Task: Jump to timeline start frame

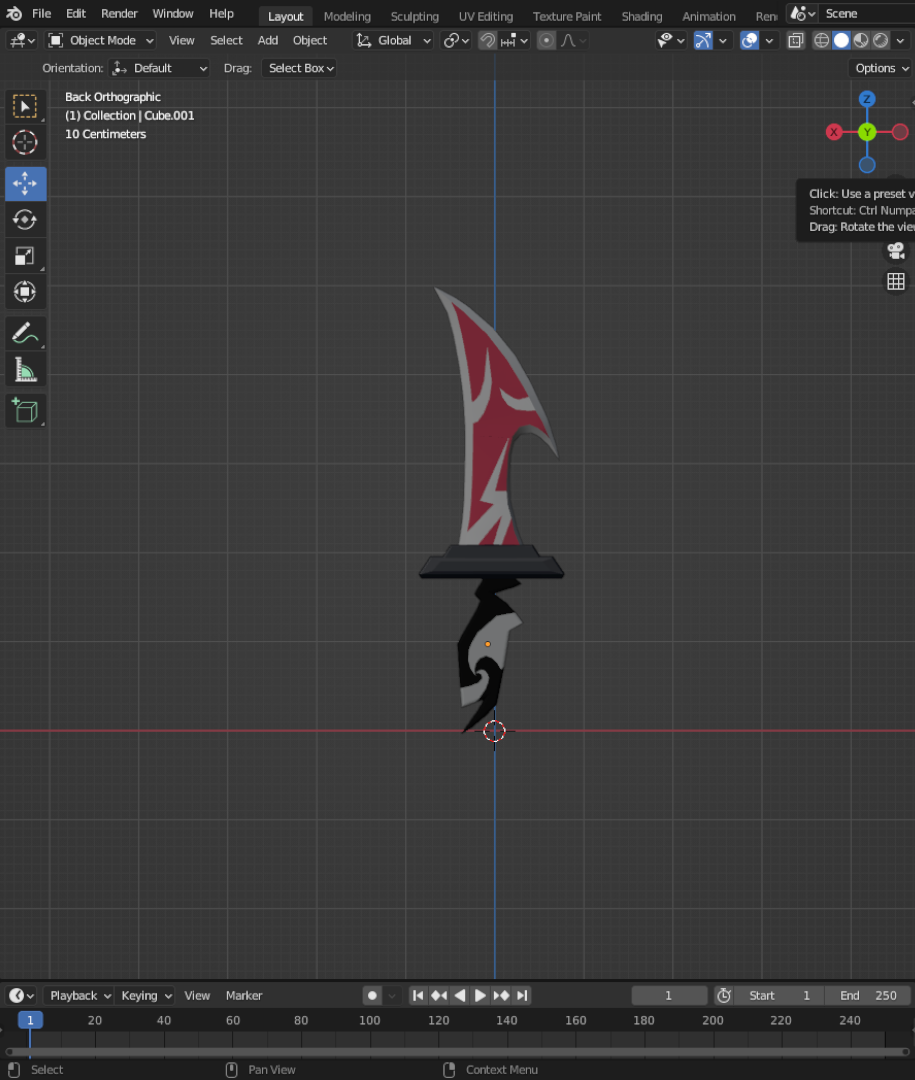Action: click(x=418, y=995)
